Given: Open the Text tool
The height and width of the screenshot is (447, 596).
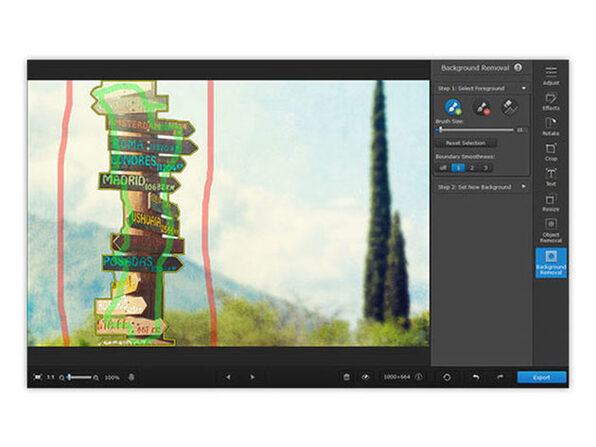Looking at the screenshot, I should (551, 177).
